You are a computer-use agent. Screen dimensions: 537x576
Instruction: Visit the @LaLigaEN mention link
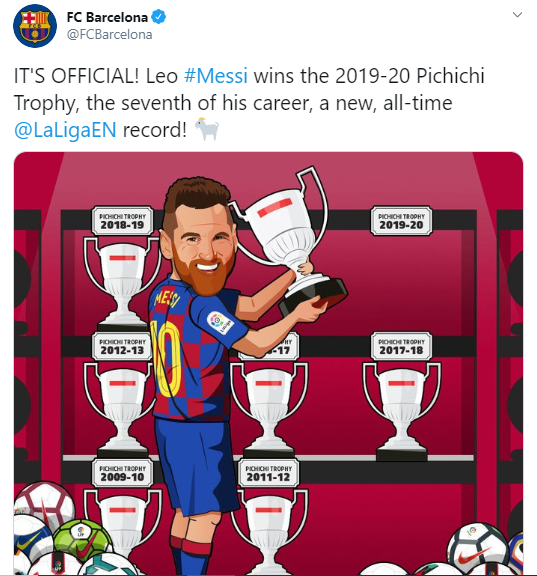click(x=65, y=130)
